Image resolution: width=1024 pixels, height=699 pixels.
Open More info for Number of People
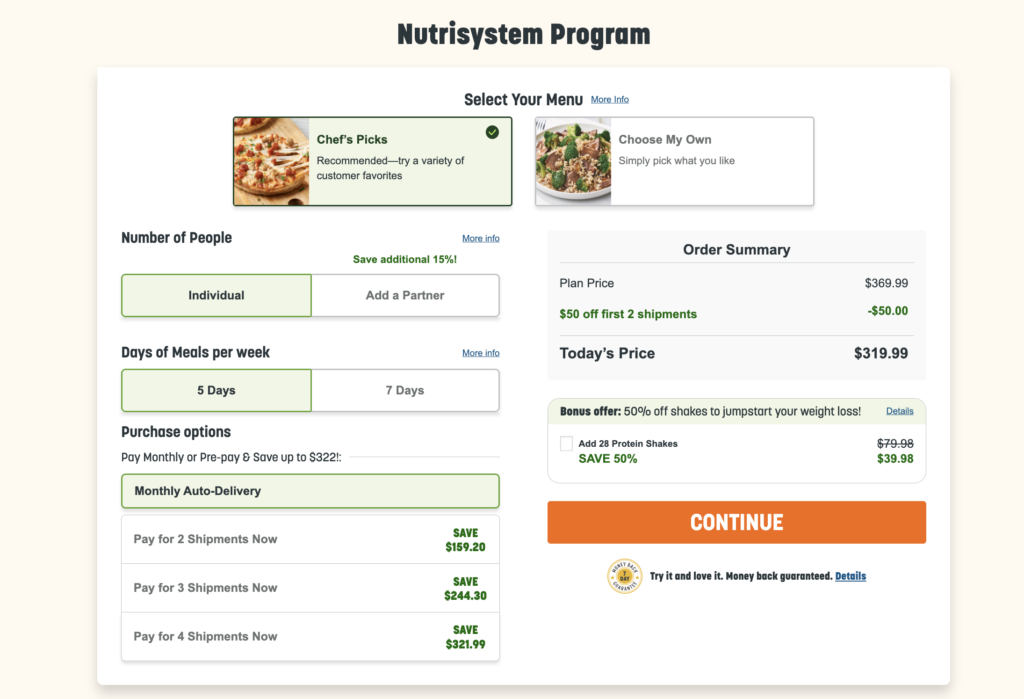(x=481, y=239)
